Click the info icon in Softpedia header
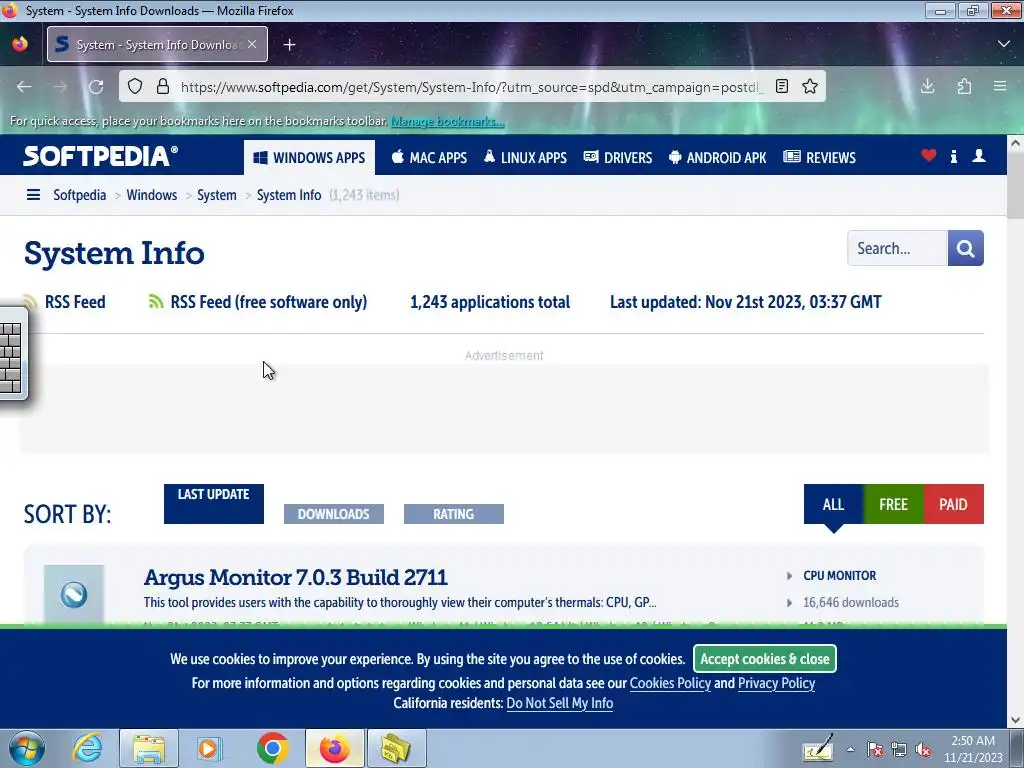This screenshot has width=1024, height=768. (954, 156)
